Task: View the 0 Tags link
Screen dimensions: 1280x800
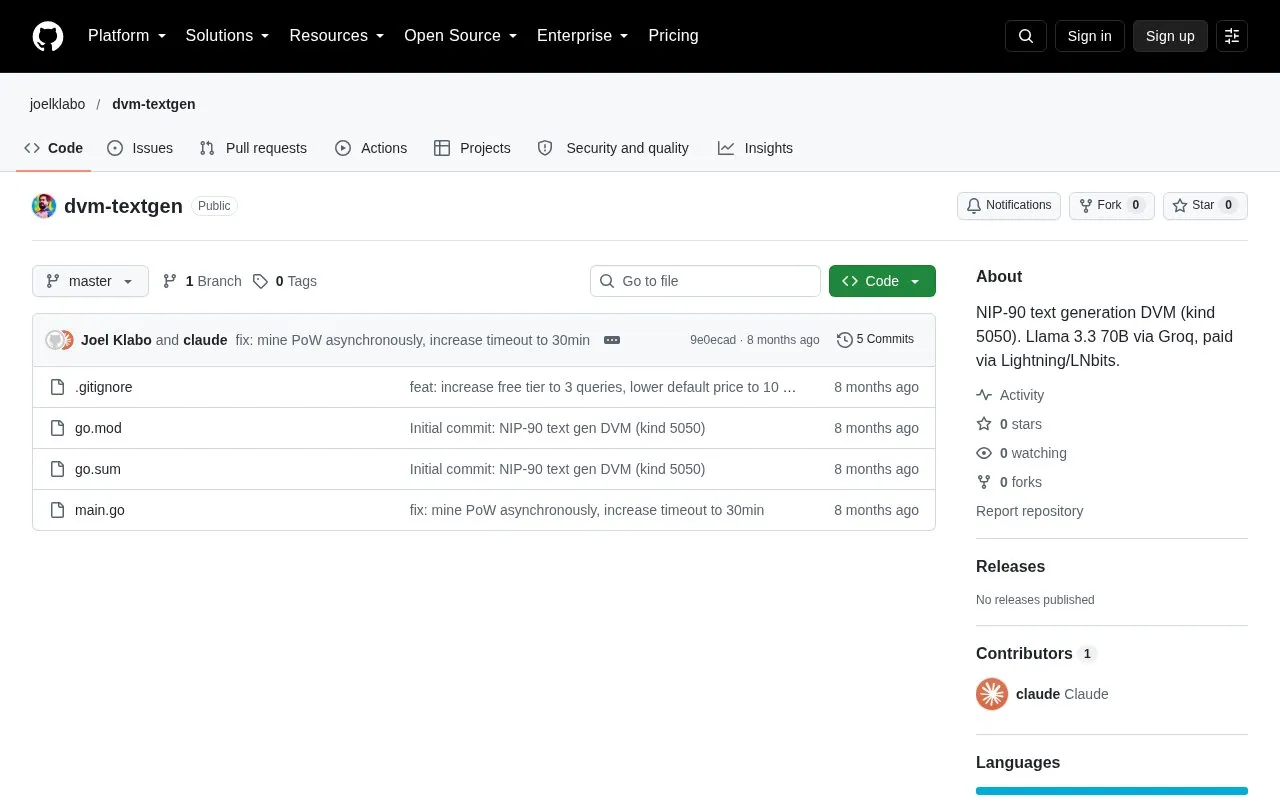Action: coord(285,281)
